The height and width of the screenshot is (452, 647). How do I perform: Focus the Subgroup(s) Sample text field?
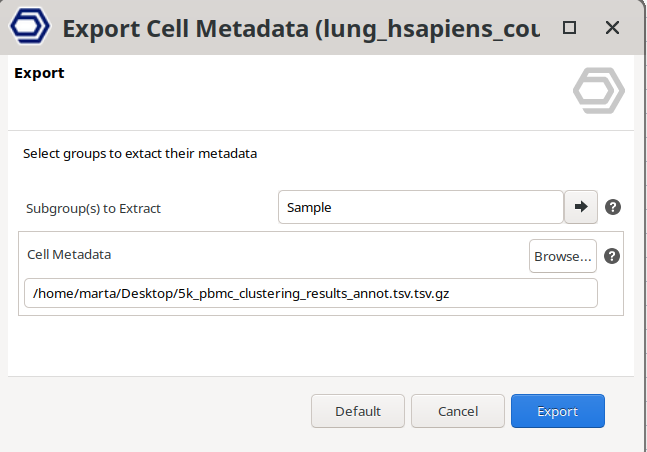point(420,207)
